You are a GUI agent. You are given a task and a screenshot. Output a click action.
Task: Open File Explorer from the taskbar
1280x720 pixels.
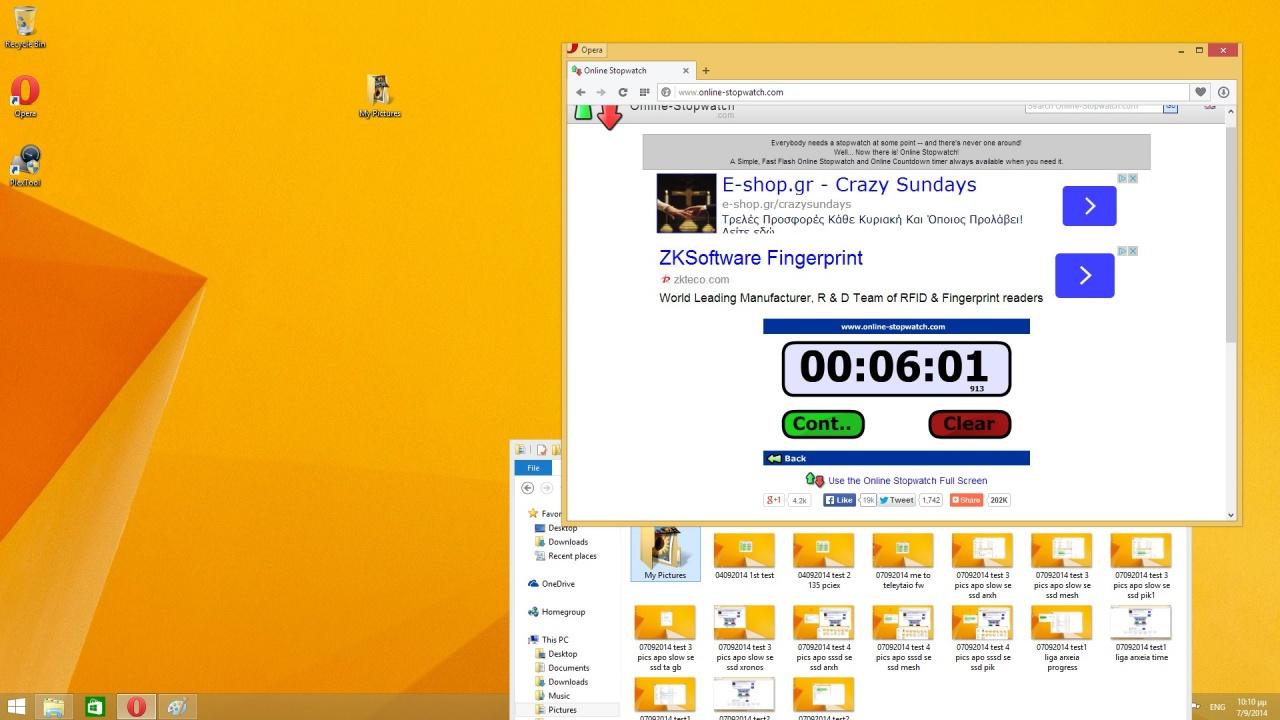(53, 706)
